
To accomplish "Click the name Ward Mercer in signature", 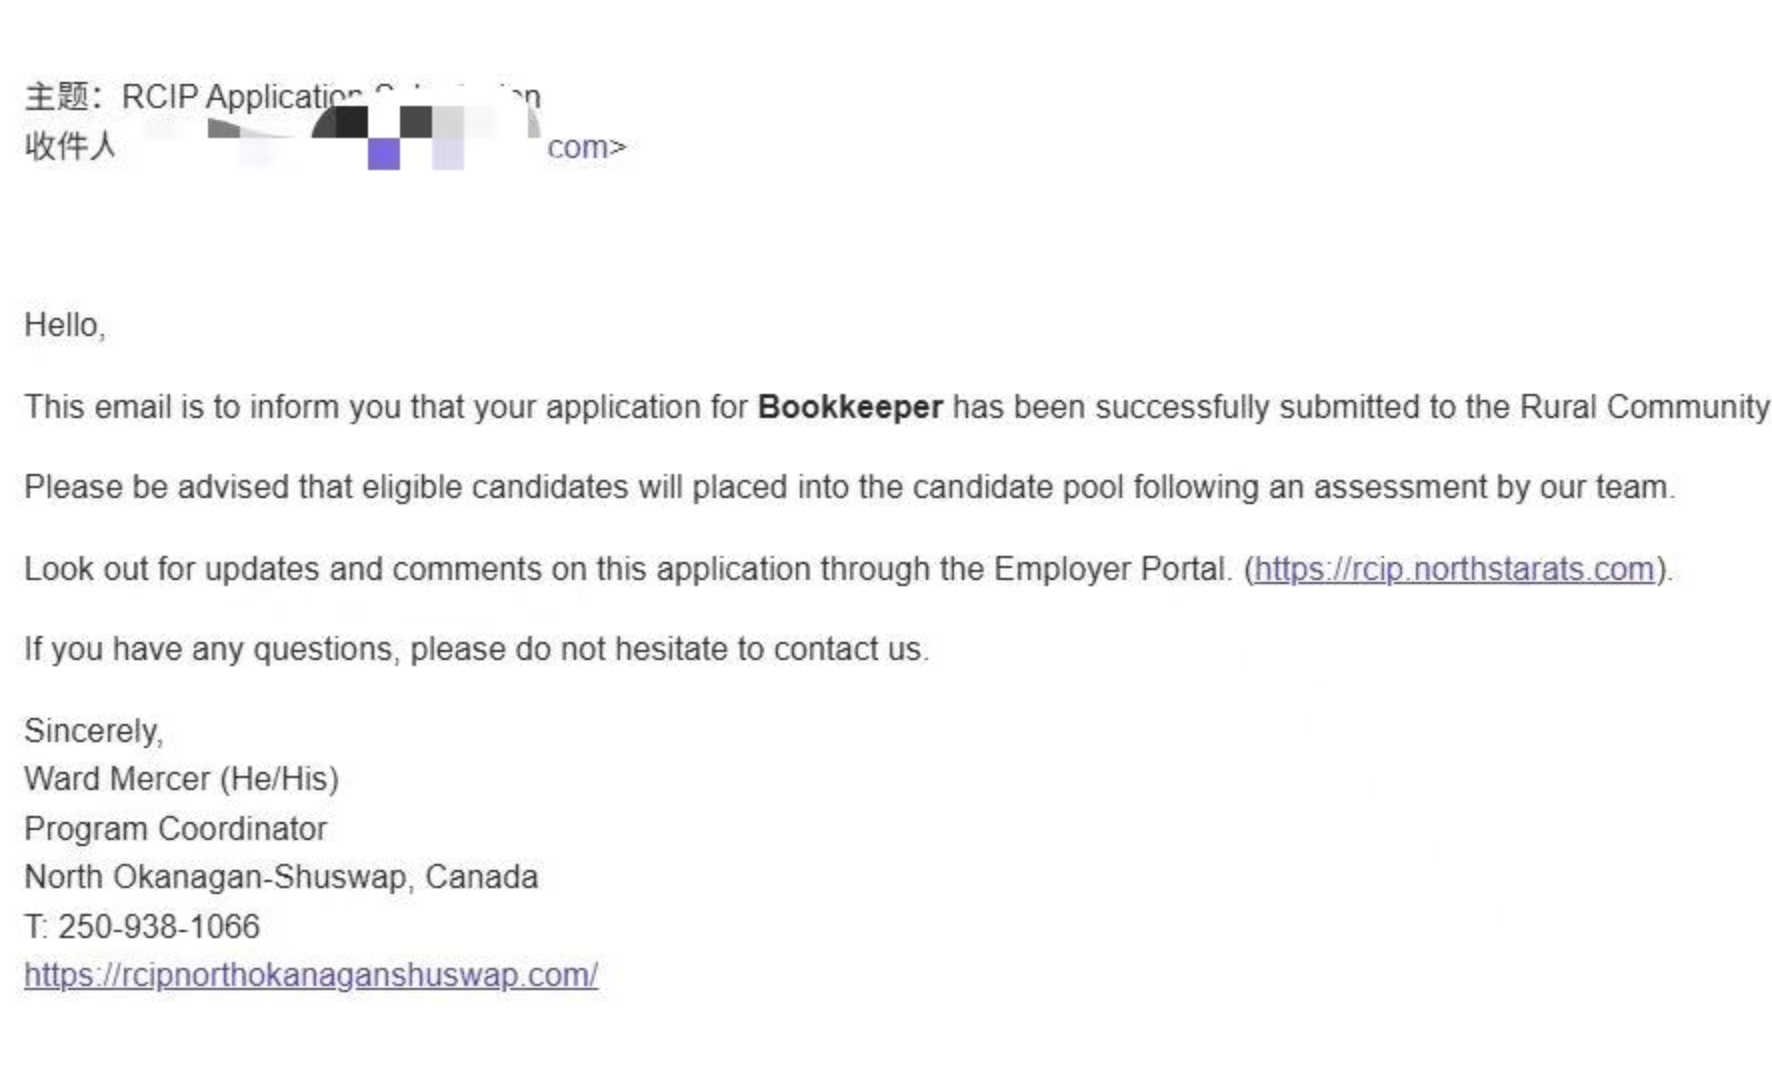I will click(117, 779).
